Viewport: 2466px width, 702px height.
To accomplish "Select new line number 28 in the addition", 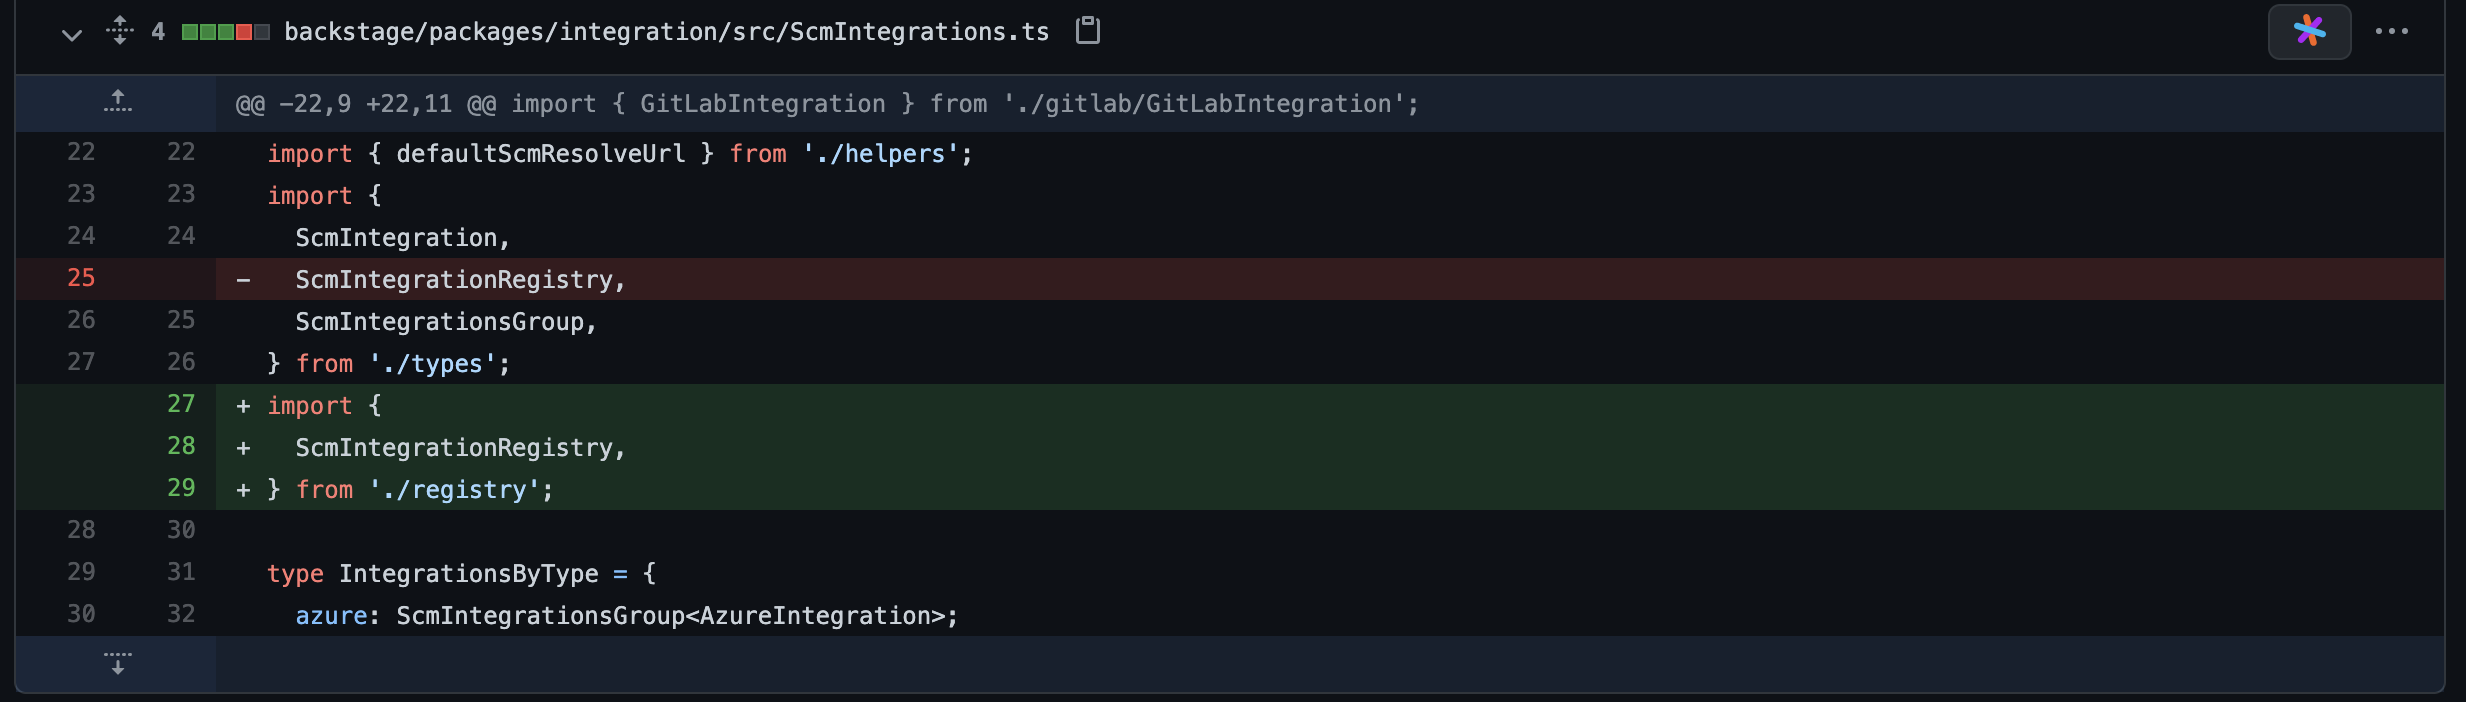I will tap(183, 446).
